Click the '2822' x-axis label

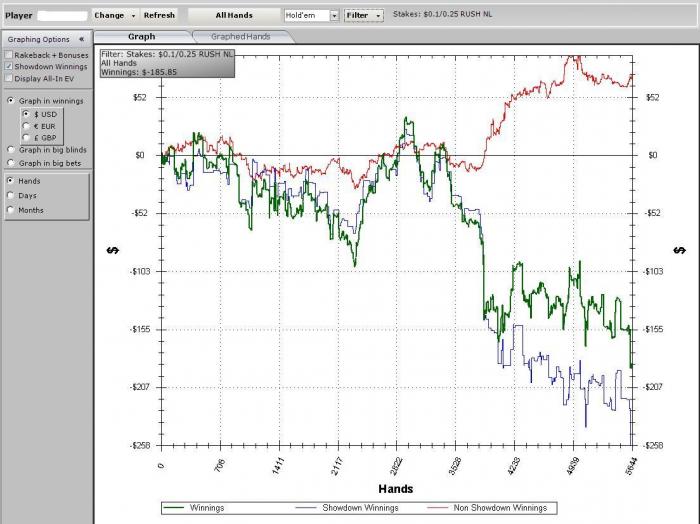[396, 466]
